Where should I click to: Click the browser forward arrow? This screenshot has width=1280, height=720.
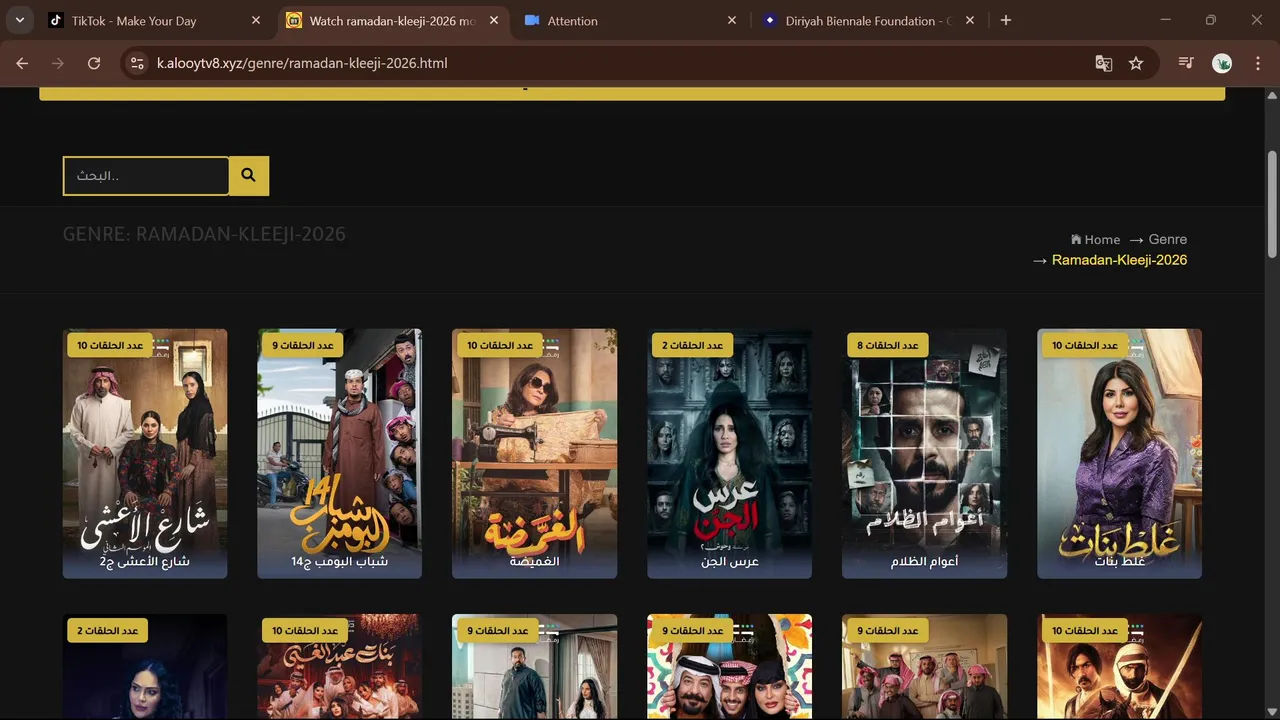58,63
